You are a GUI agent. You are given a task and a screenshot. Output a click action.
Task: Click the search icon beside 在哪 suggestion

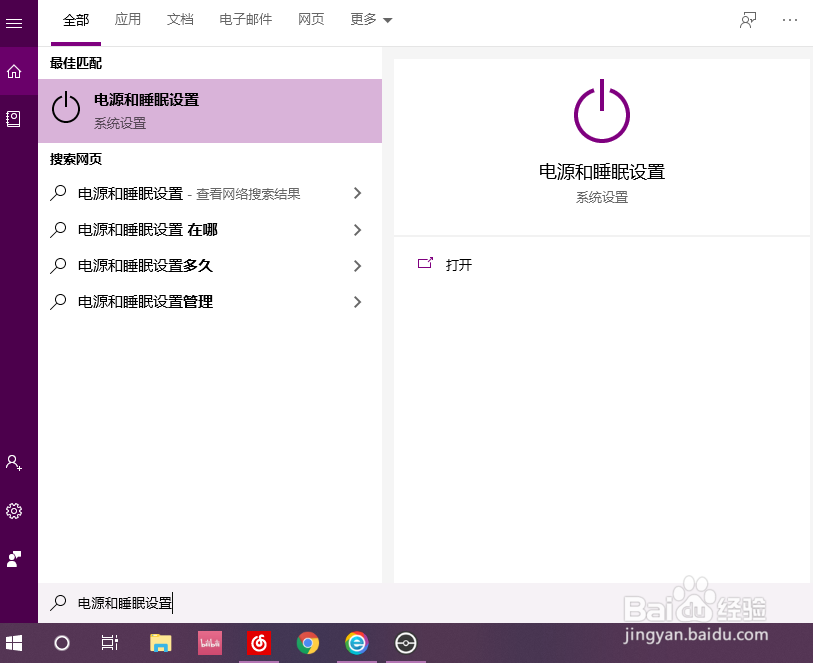pos(58,230)
